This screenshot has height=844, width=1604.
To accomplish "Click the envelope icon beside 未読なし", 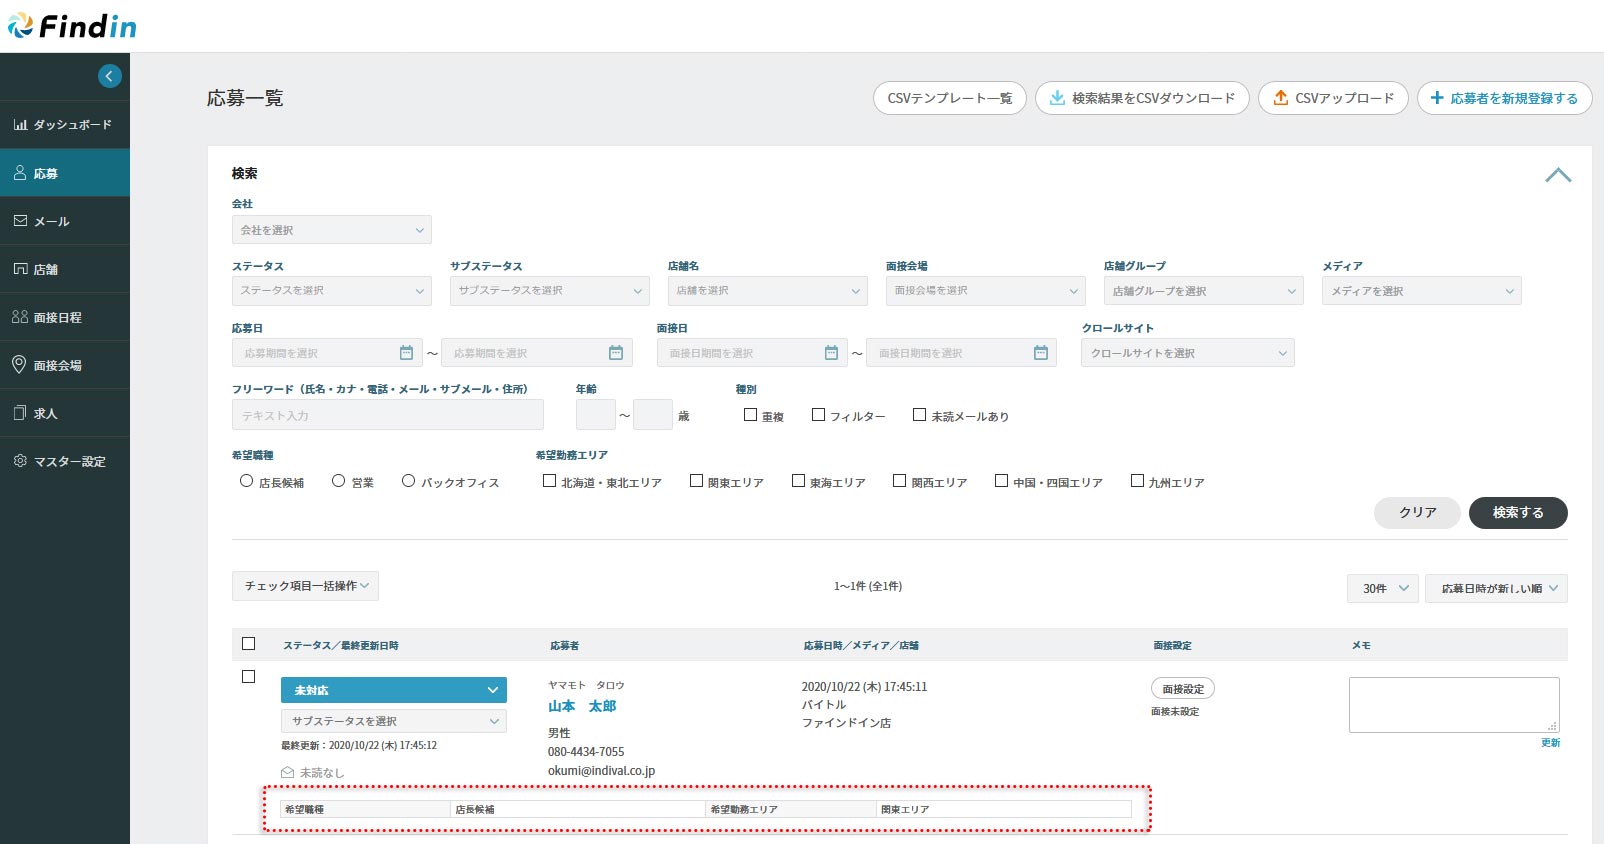I will pyautogui.click(x=288, y=773).
